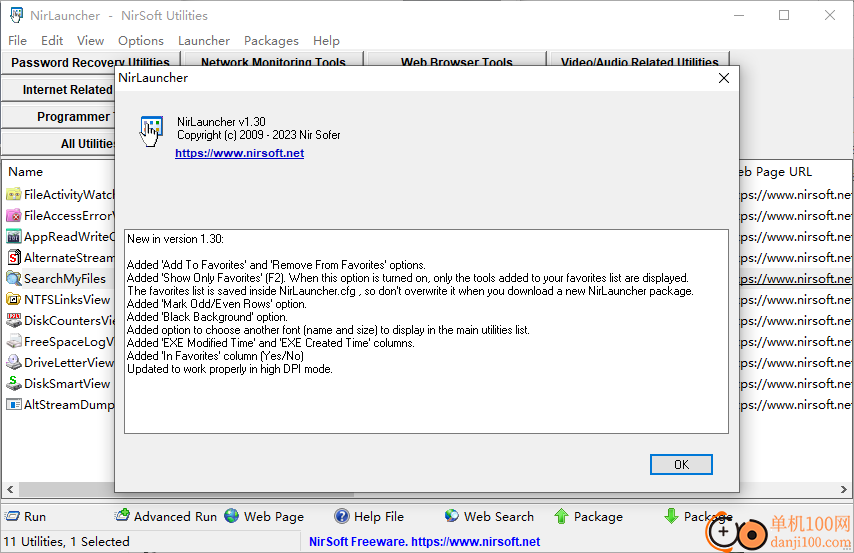Click the green down-arrow Package icon
This screenshot has height=553, width=854.
click(672, 516)
